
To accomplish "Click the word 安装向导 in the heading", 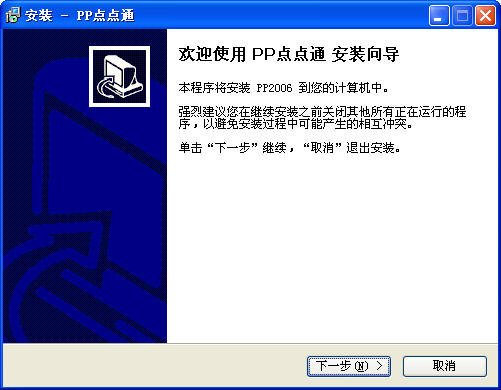I will pyautogui.click(x=365, y=54).
